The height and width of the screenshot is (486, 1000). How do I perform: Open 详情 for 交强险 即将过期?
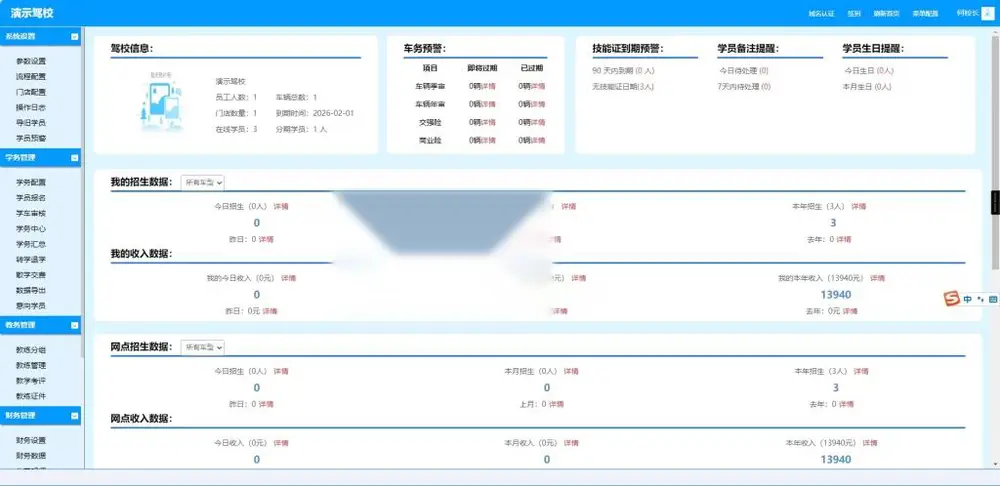tap(488, 122)
